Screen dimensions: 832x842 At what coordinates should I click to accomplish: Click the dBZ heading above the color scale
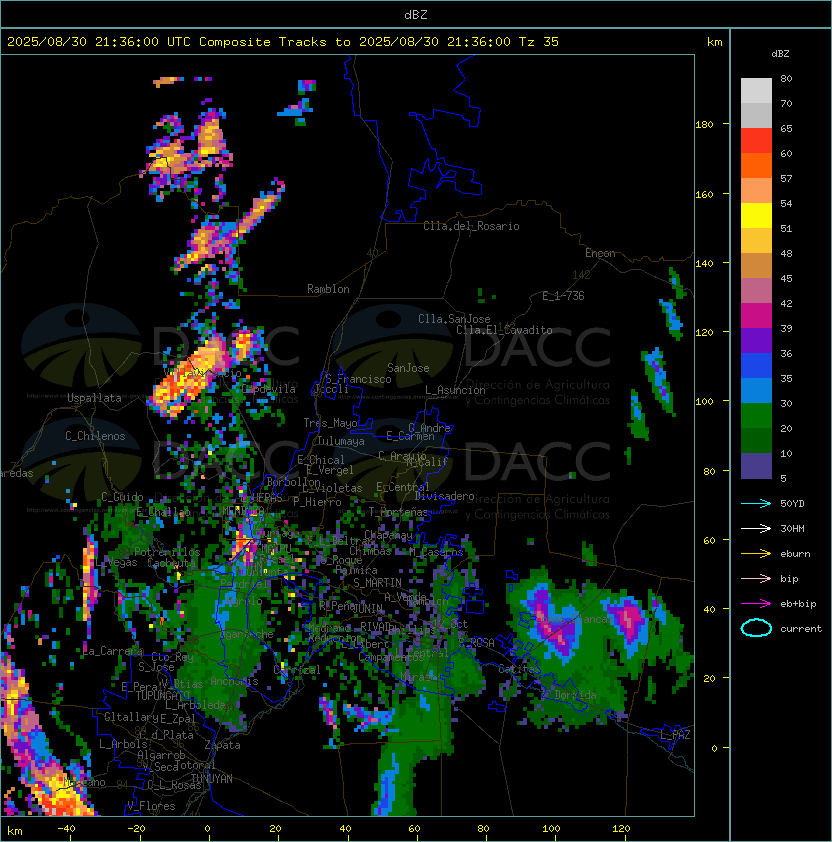pyautogui.click(x=780, y=54)
